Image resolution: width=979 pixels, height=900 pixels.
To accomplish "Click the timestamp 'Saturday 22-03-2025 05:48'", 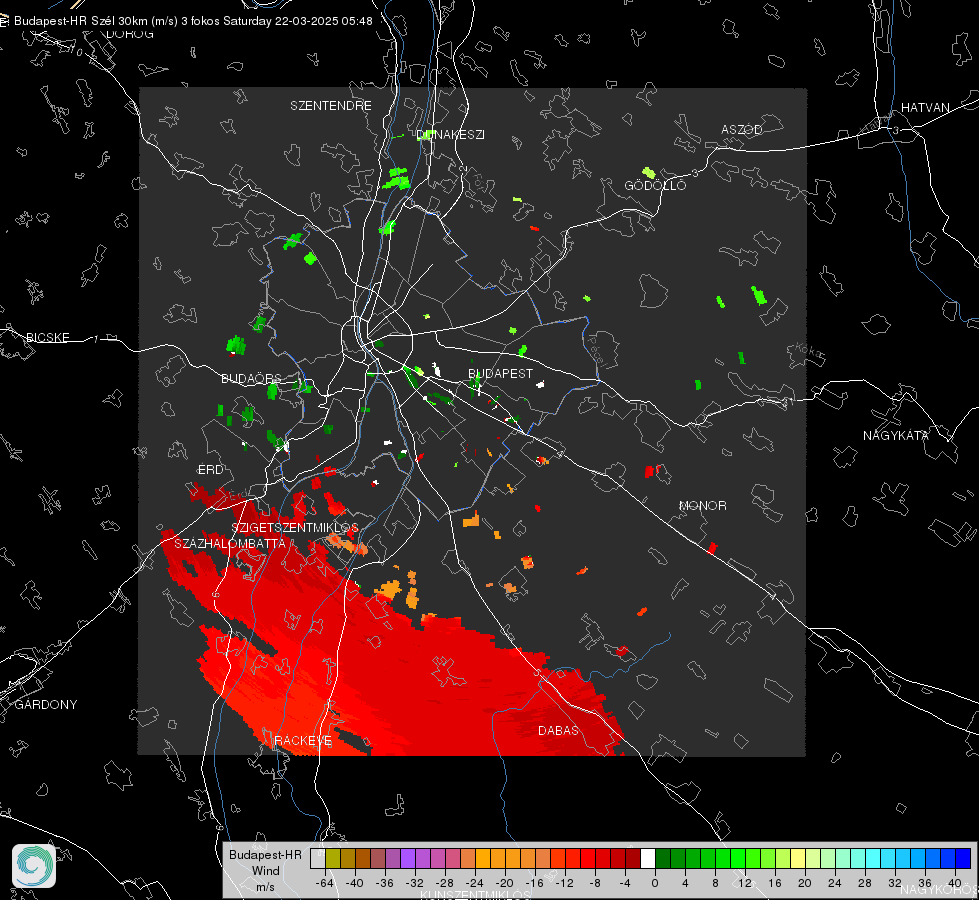I will point(298,21).
